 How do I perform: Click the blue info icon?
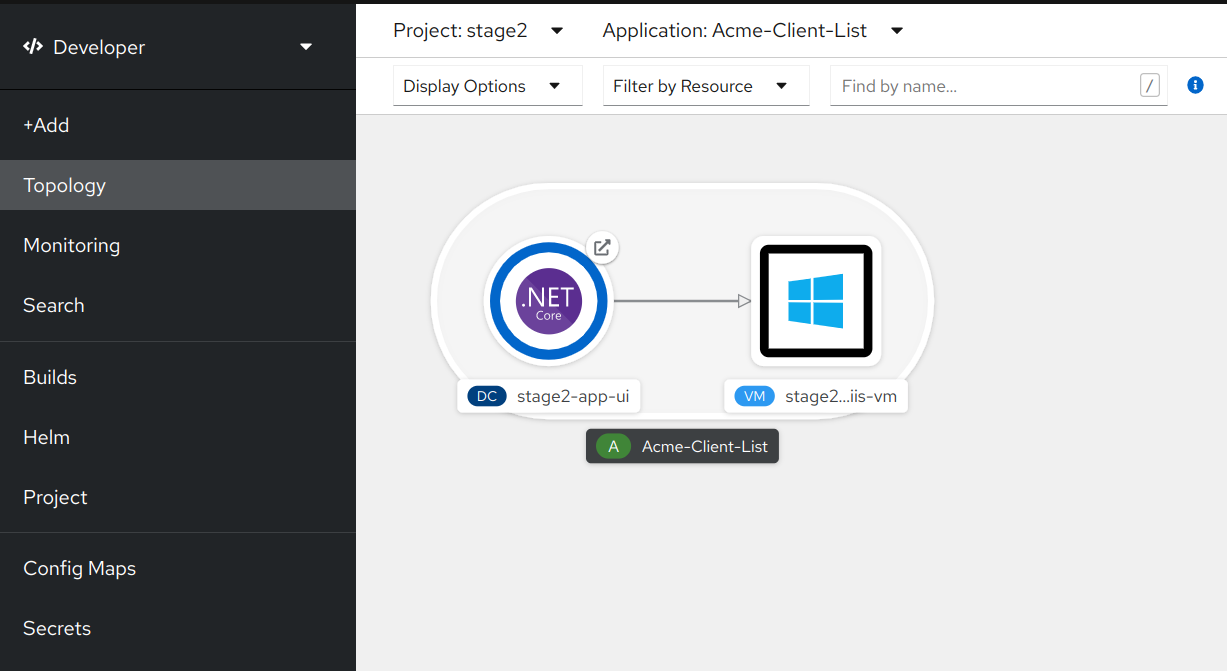coord(1195,86)
